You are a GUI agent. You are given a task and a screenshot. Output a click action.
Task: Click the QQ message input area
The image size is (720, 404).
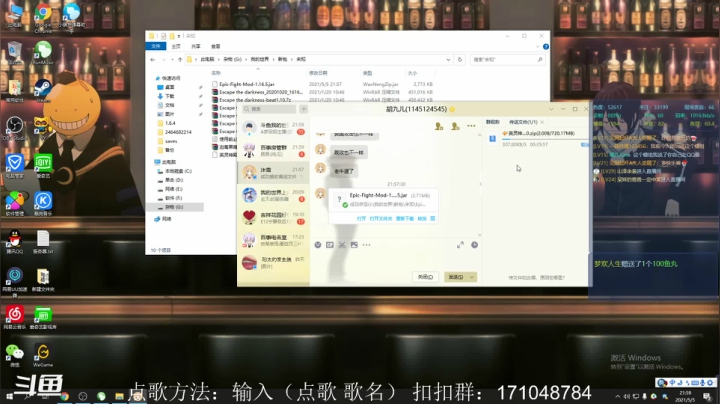tap(395, 260)
